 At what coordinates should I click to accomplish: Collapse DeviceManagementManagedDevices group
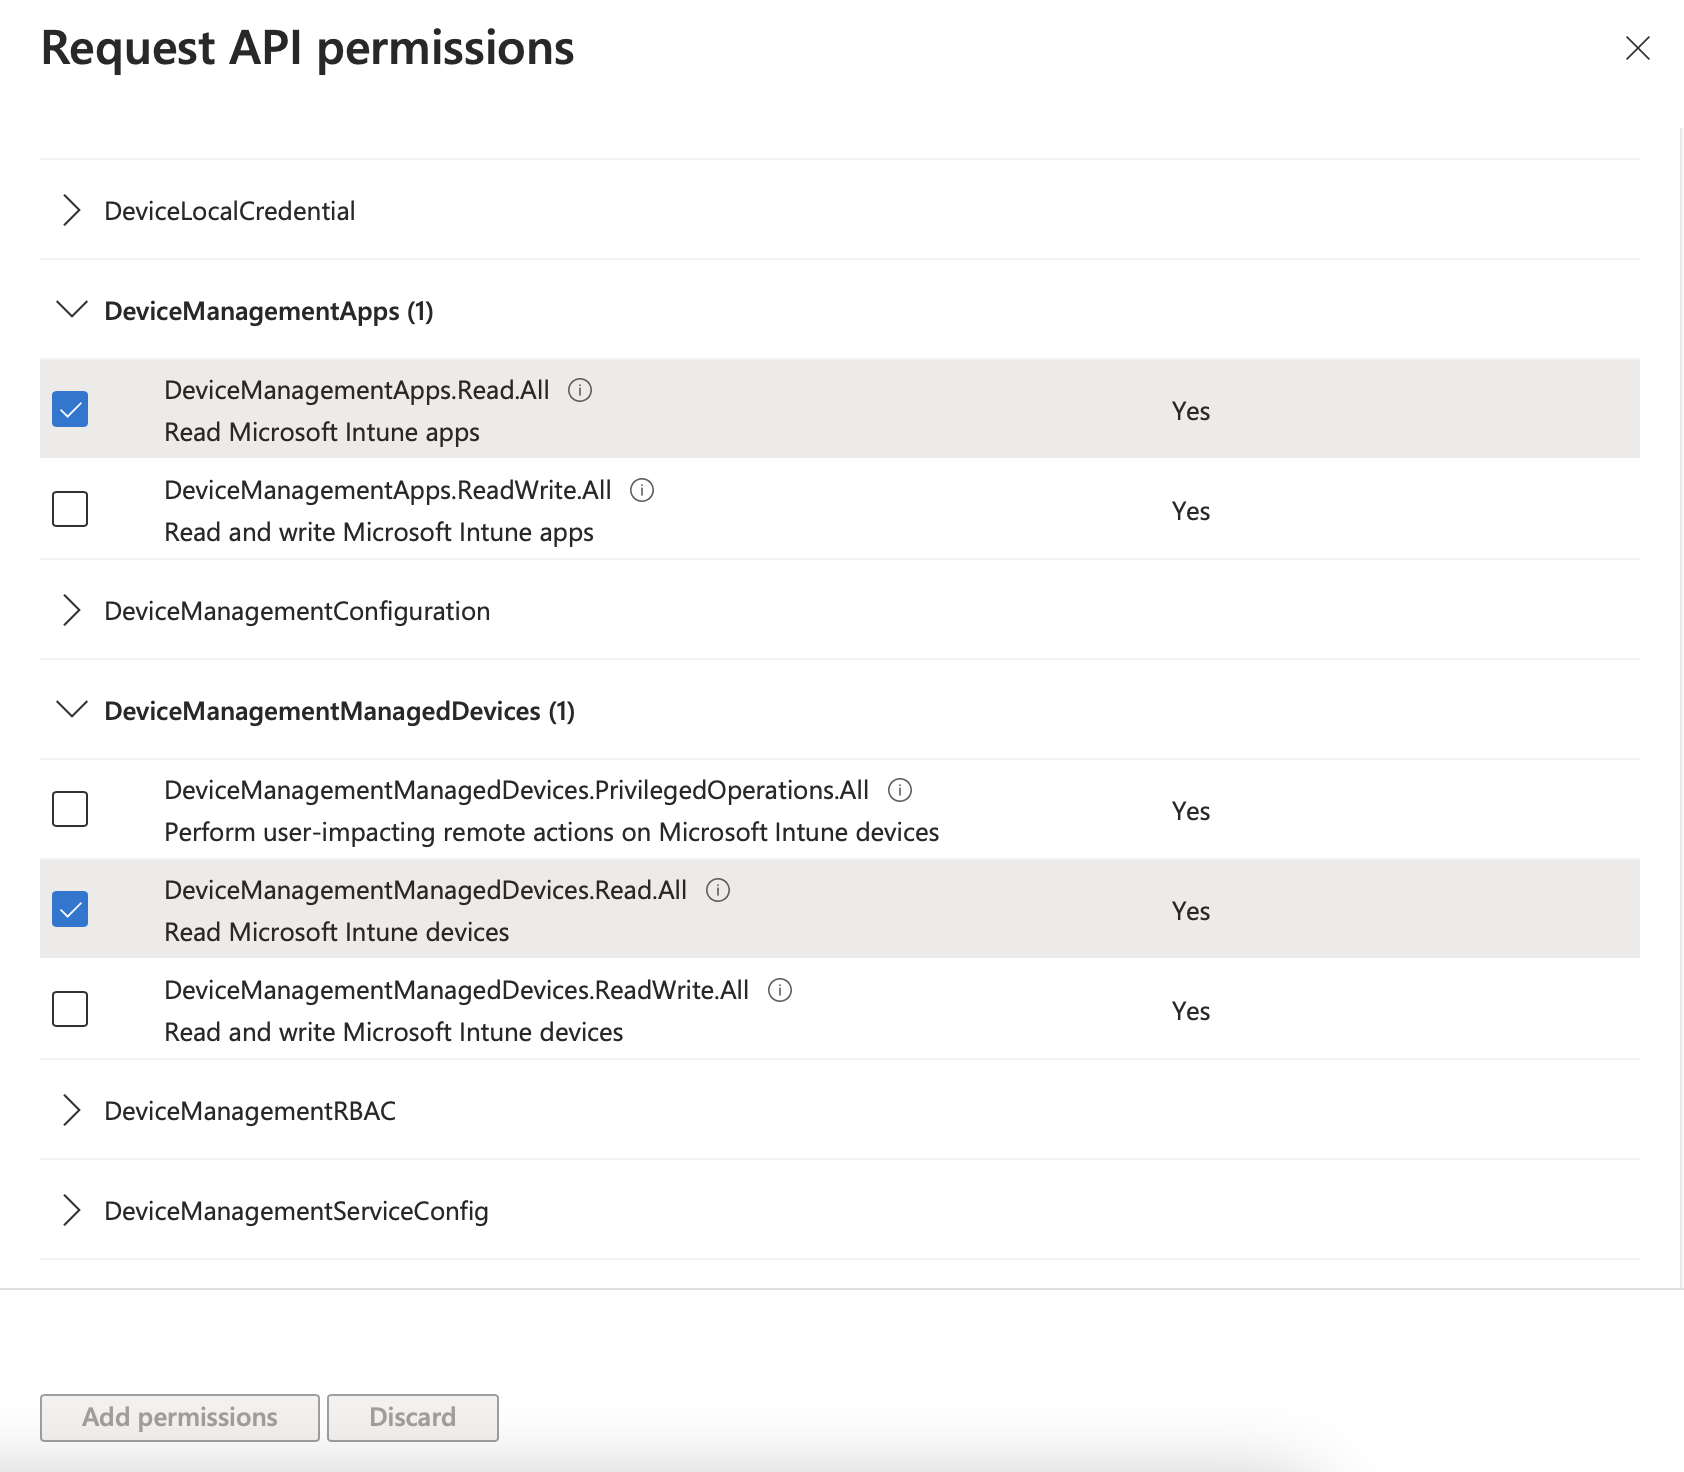[72, 710]
